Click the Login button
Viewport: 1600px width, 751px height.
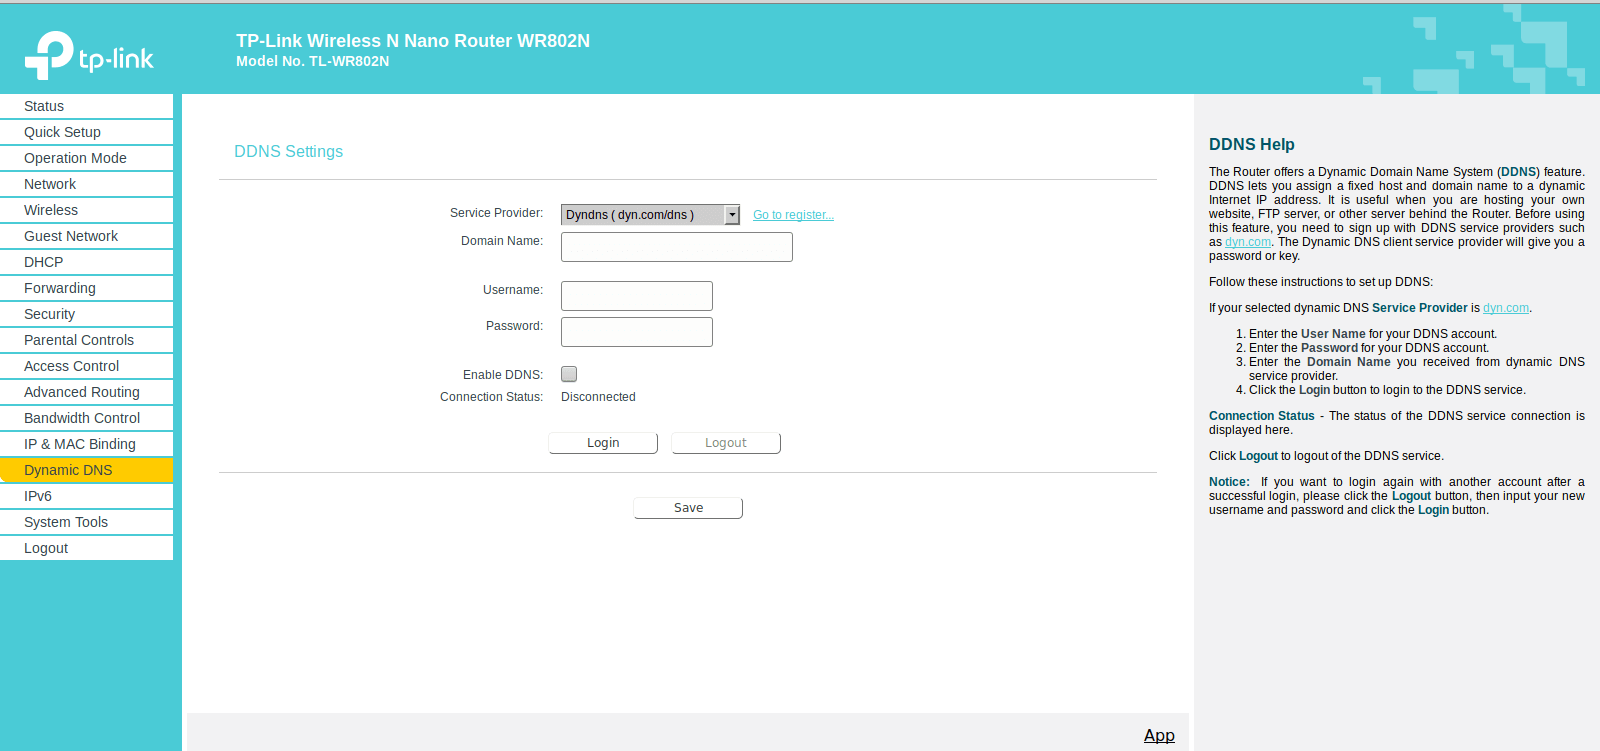(x=603, y=443)
